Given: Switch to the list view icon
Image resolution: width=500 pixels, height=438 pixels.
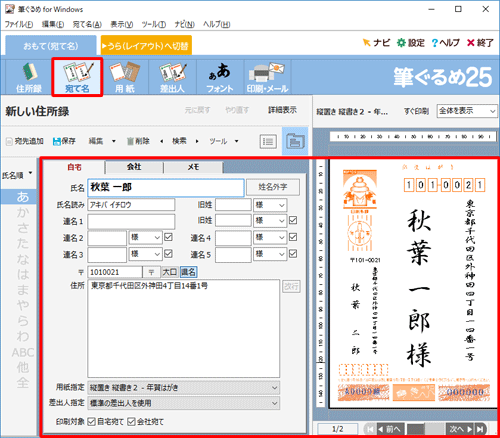Looking at the screenshot, I should pyautogui.click(x=268, y=141).
